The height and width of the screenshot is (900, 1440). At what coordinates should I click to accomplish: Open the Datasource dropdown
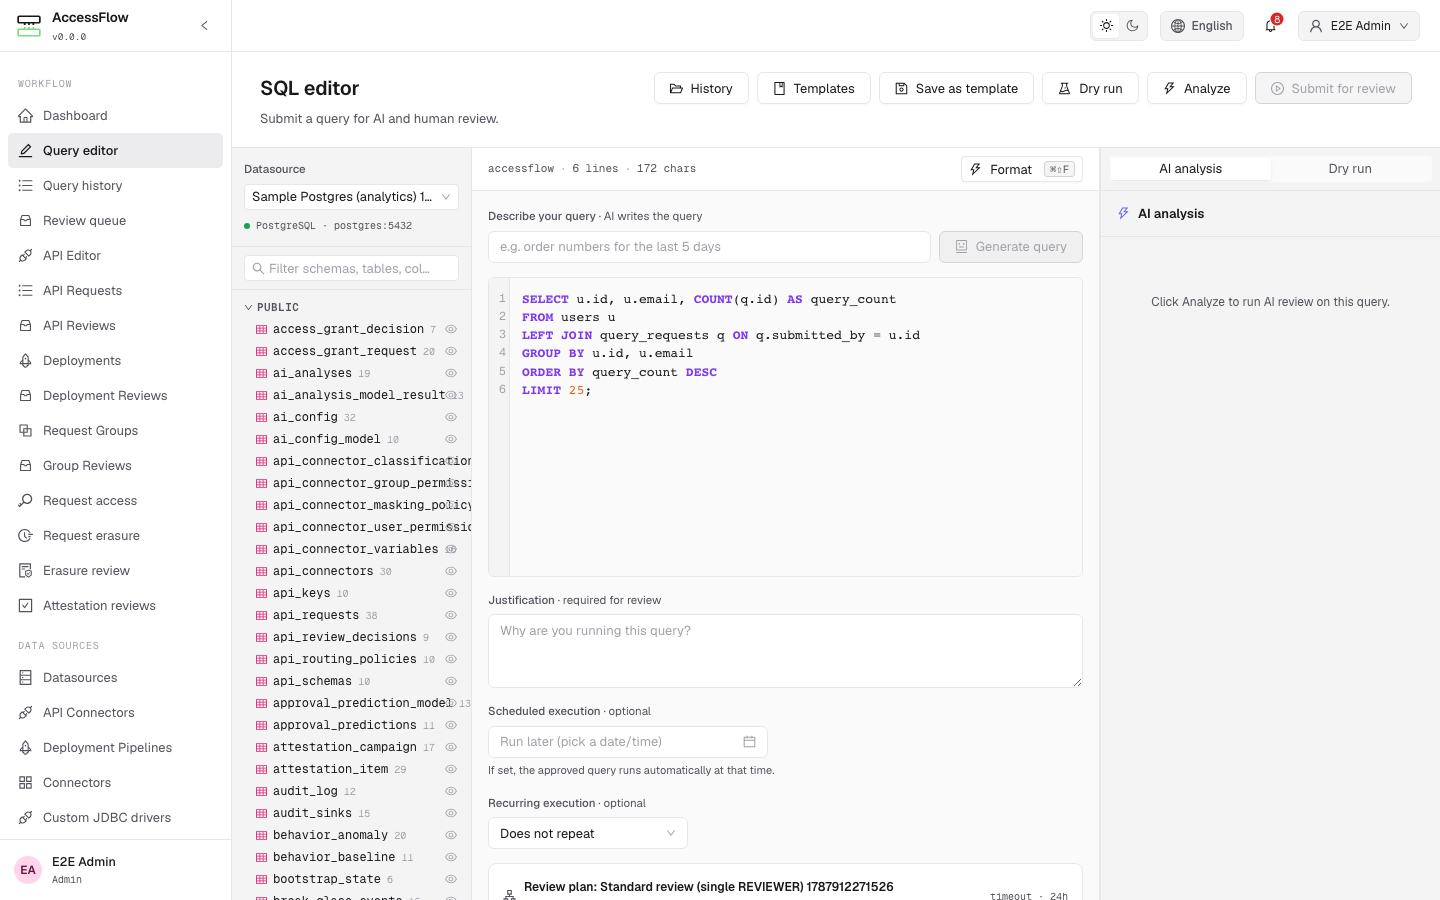click(x=351, y=197)
